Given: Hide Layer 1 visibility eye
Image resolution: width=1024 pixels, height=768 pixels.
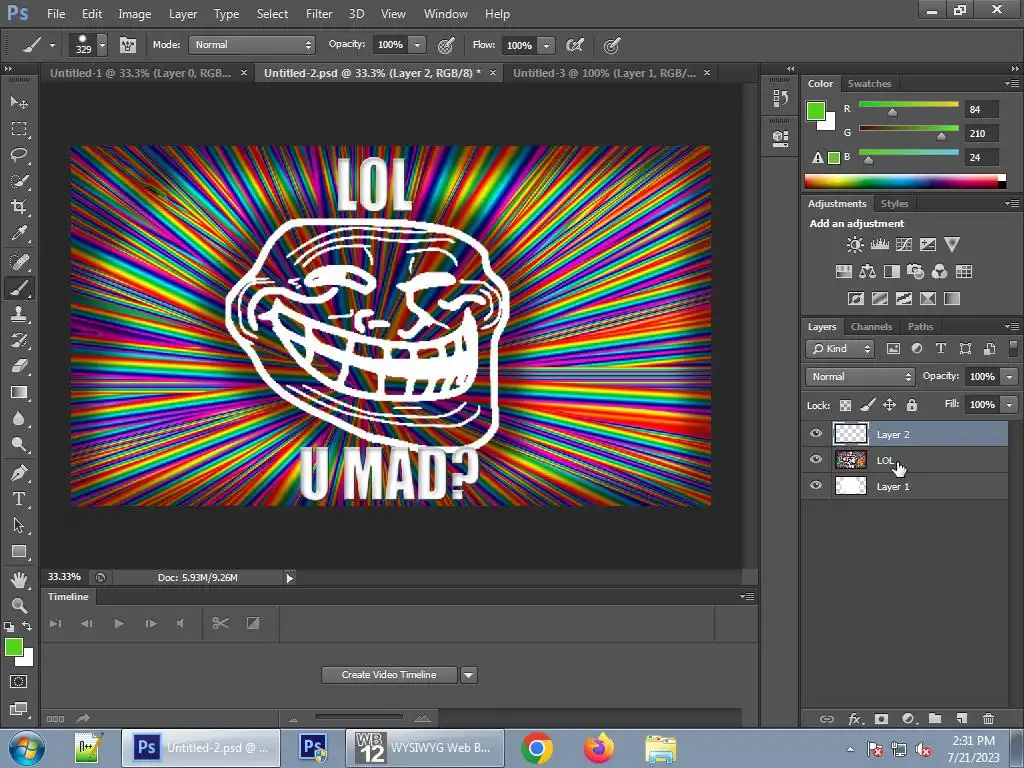Looking at the screenshot, I should click(816, 486).
